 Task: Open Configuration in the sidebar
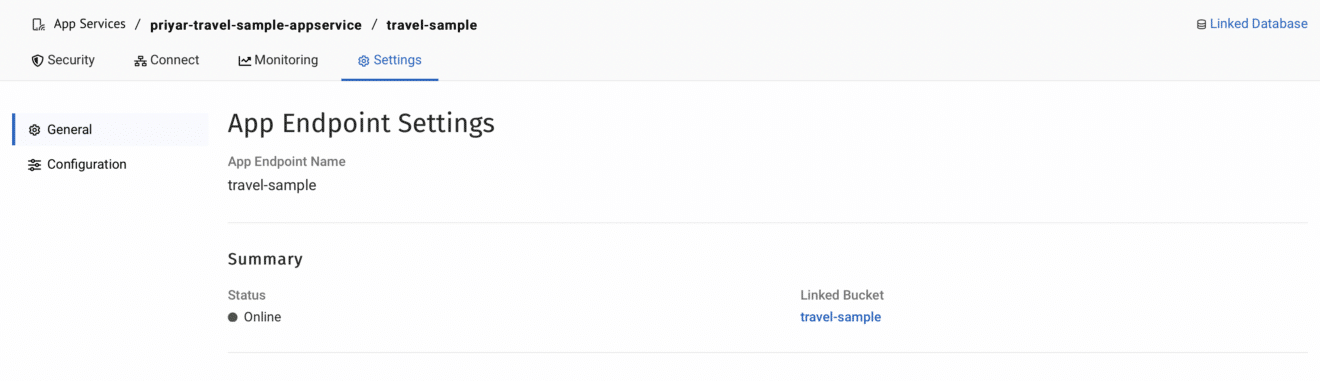(110, 165)
